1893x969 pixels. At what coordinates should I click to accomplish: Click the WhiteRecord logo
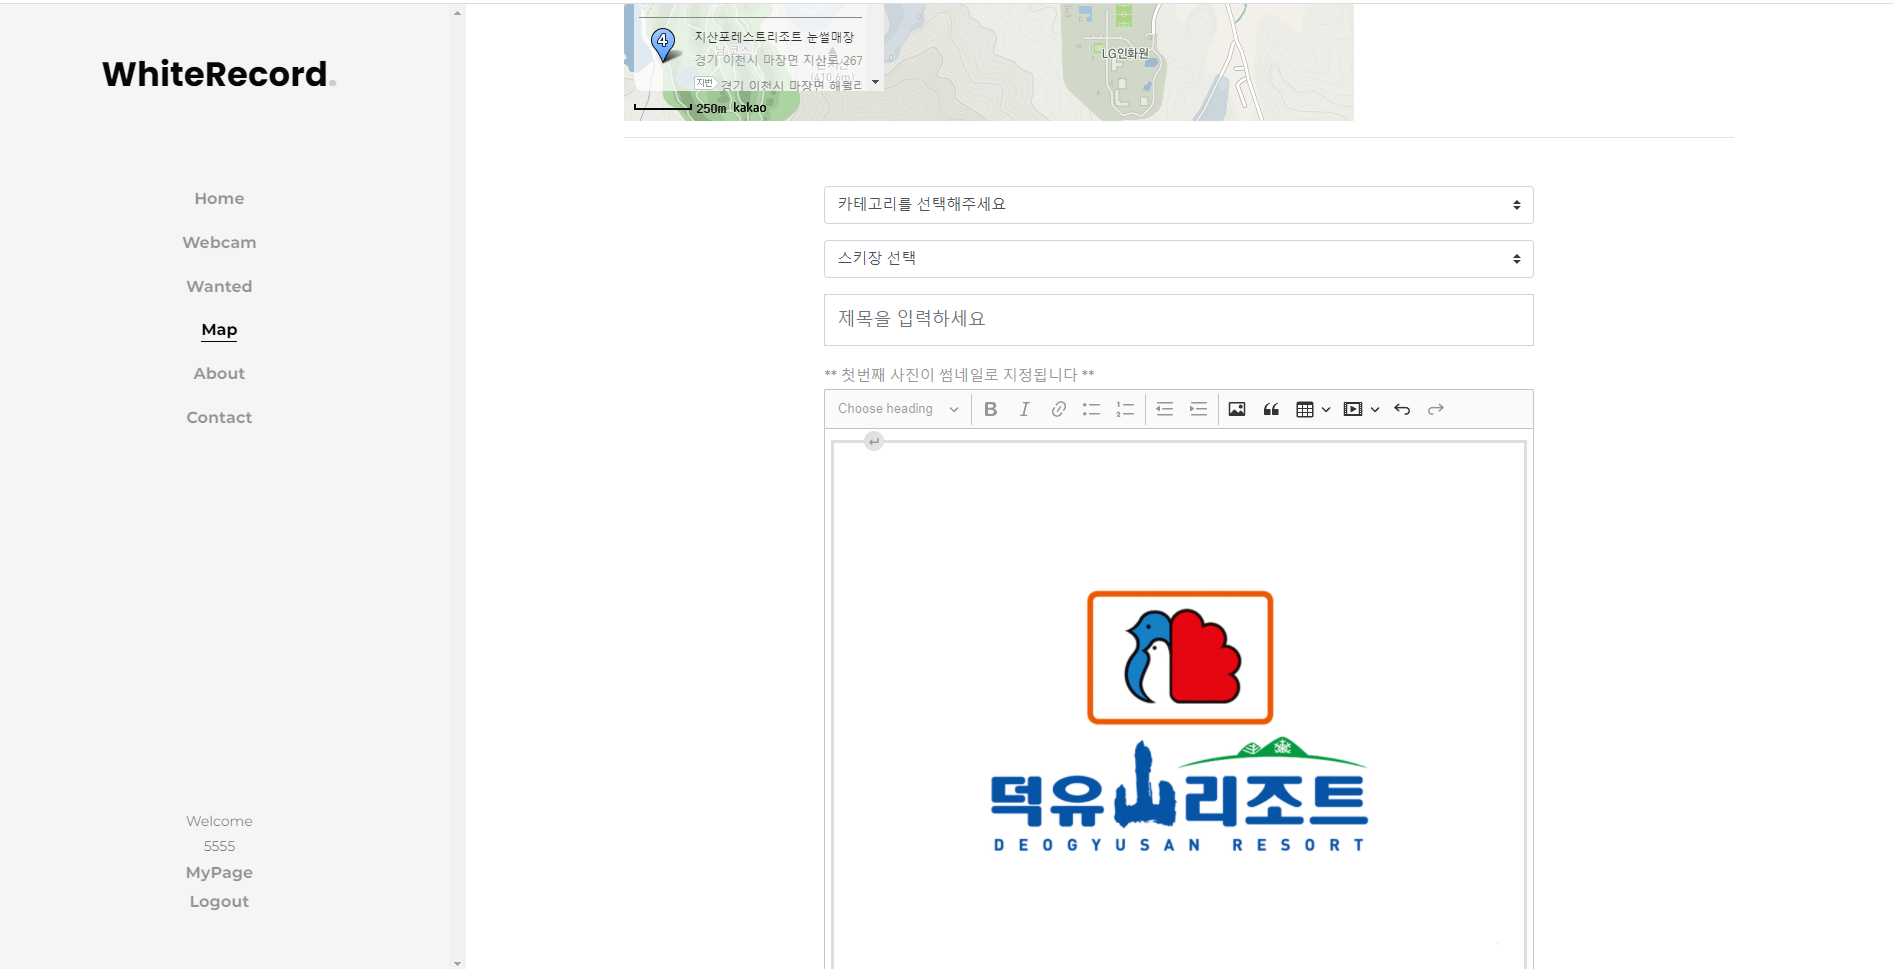(218, 74)
